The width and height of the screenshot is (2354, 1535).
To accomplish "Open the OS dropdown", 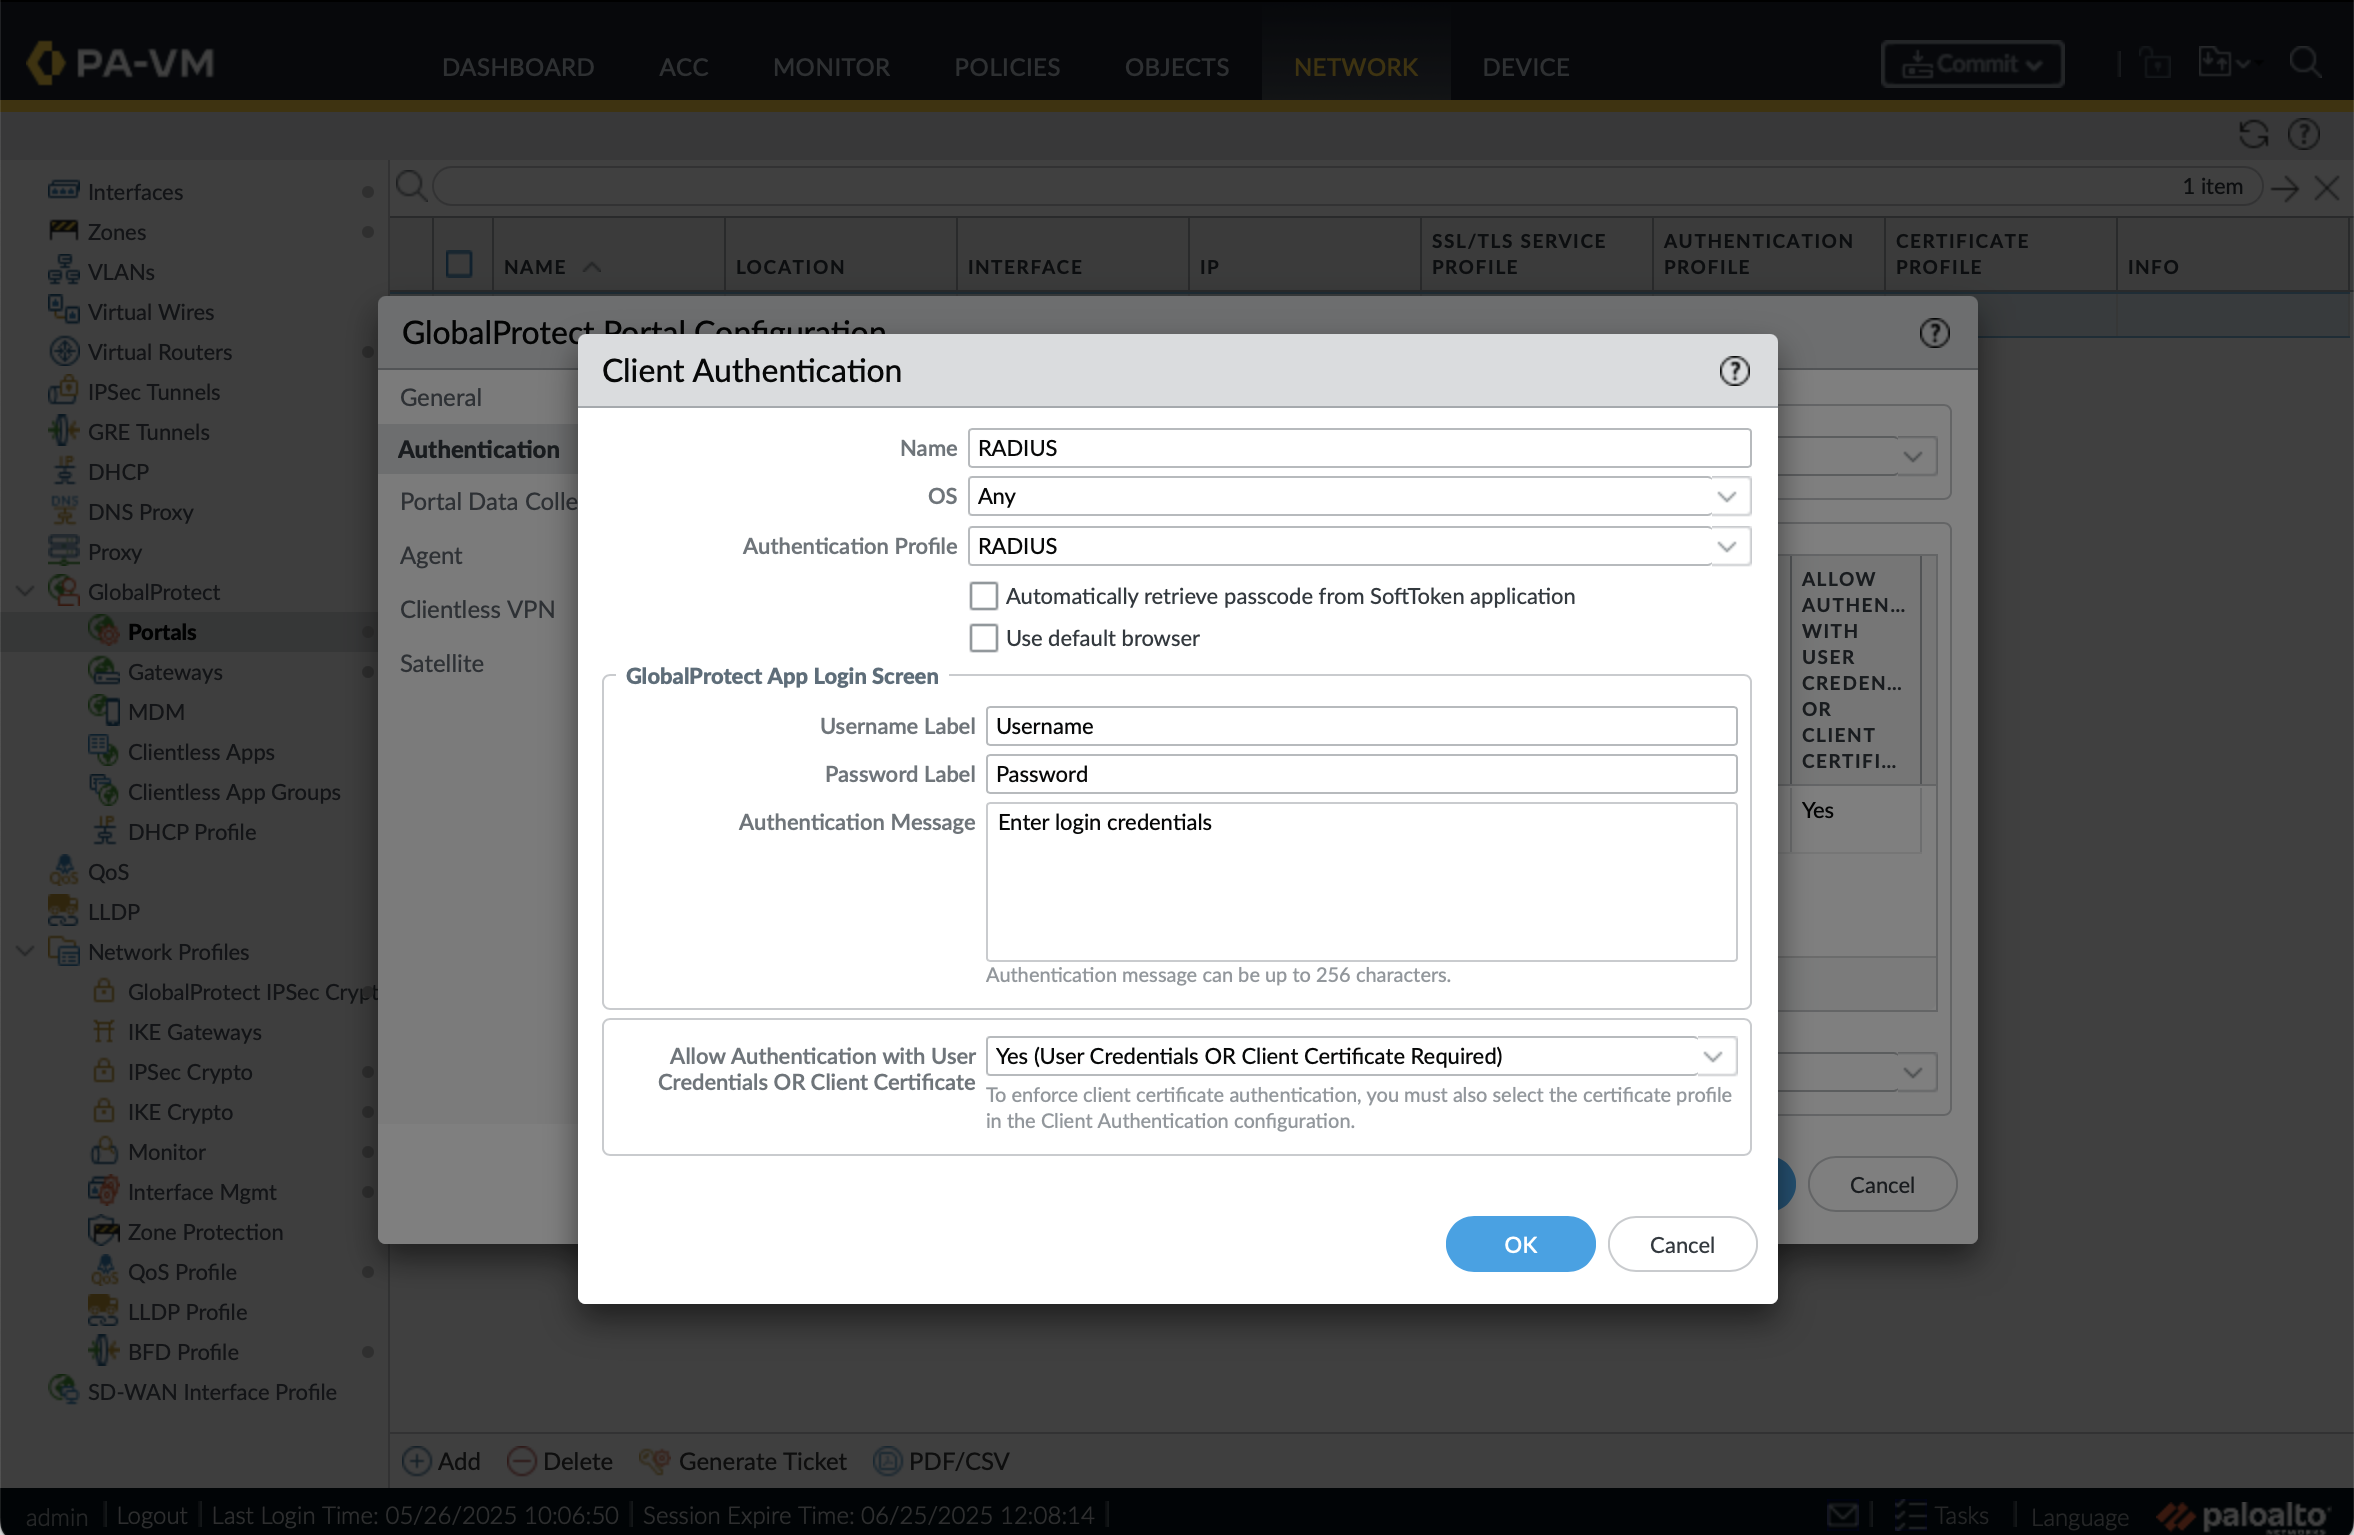I will point(1726,496).
